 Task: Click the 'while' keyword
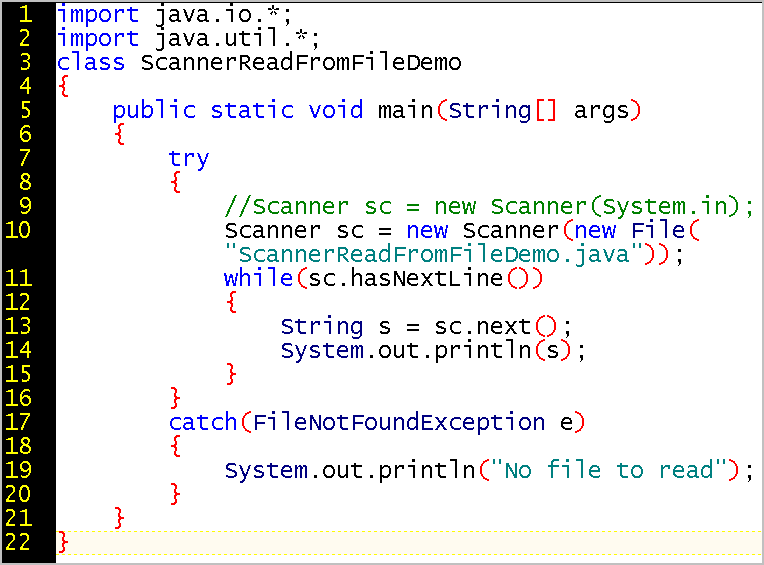pos(258,278)
